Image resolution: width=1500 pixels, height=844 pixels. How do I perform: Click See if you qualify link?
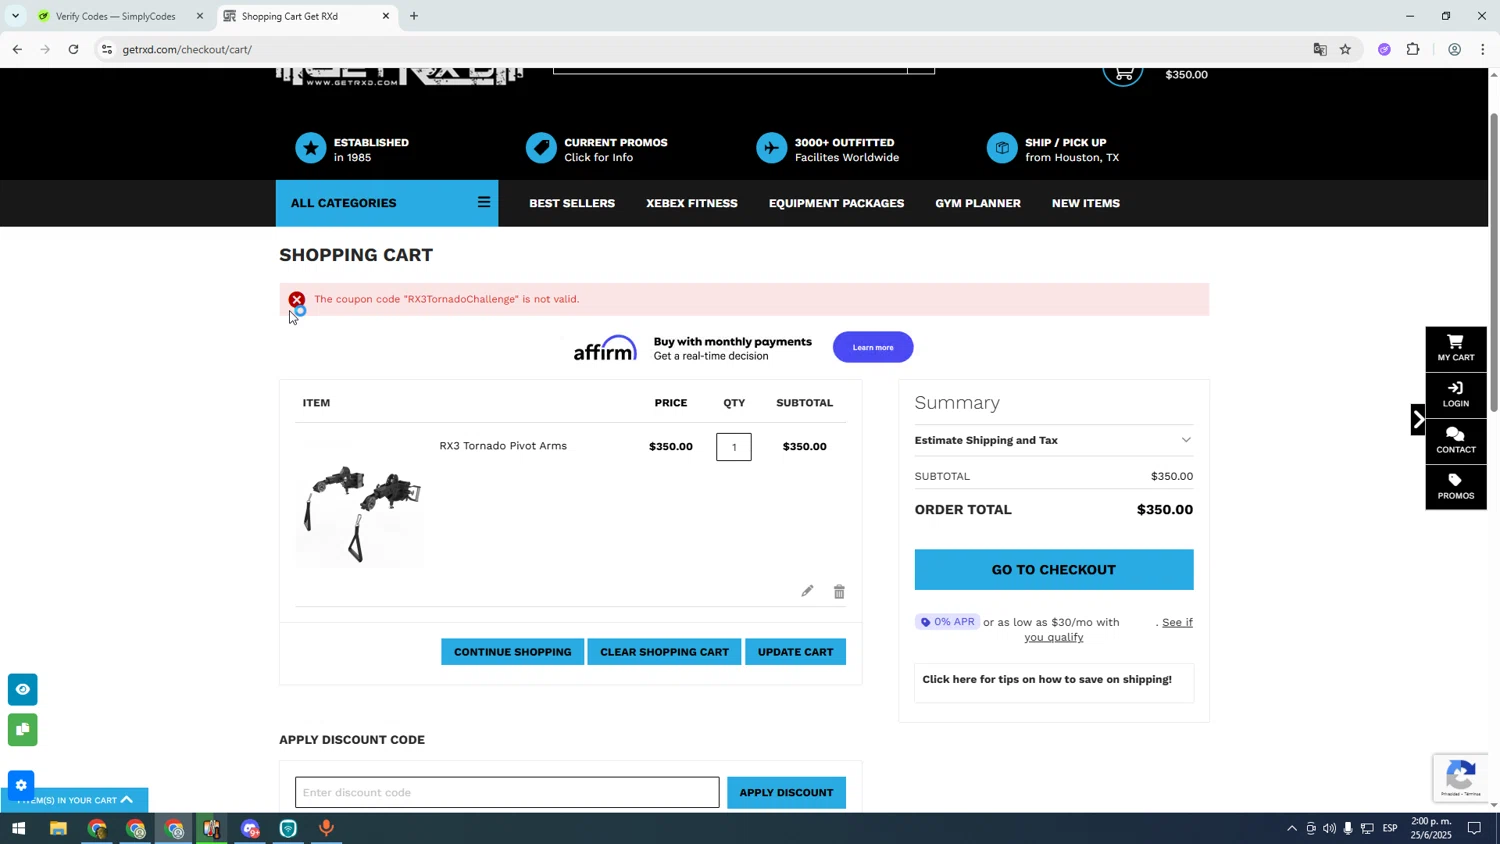point(1108,630)
